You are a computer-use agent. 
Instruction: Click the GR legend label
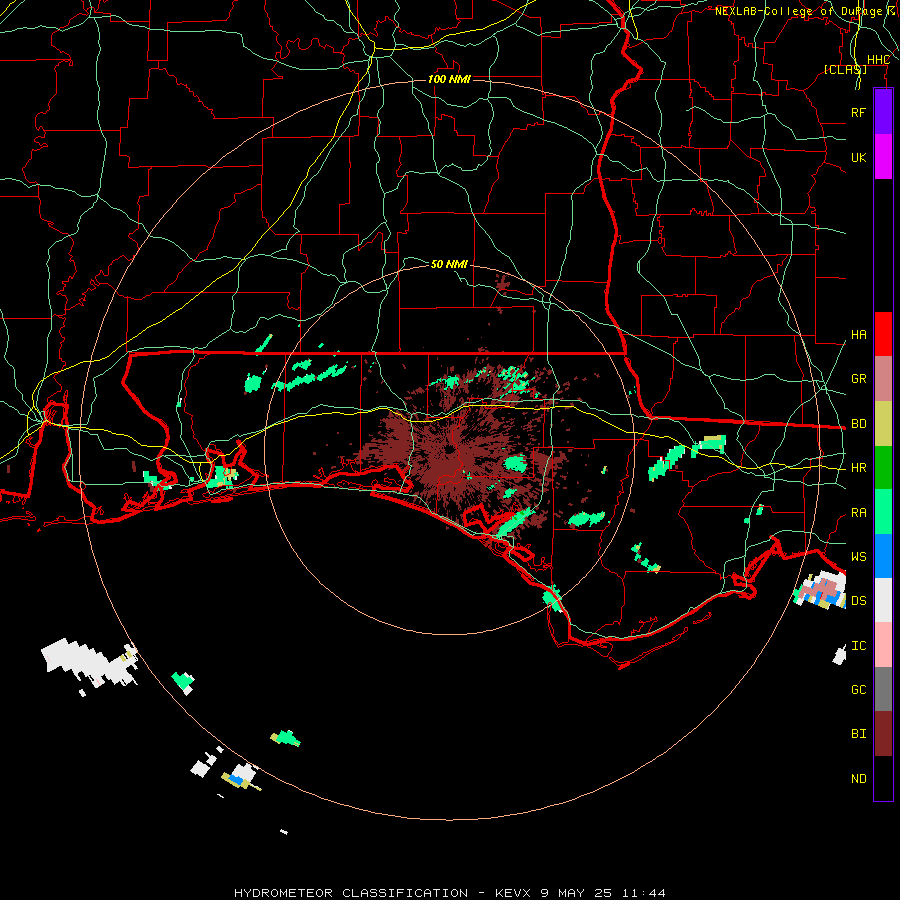(858, 379)
